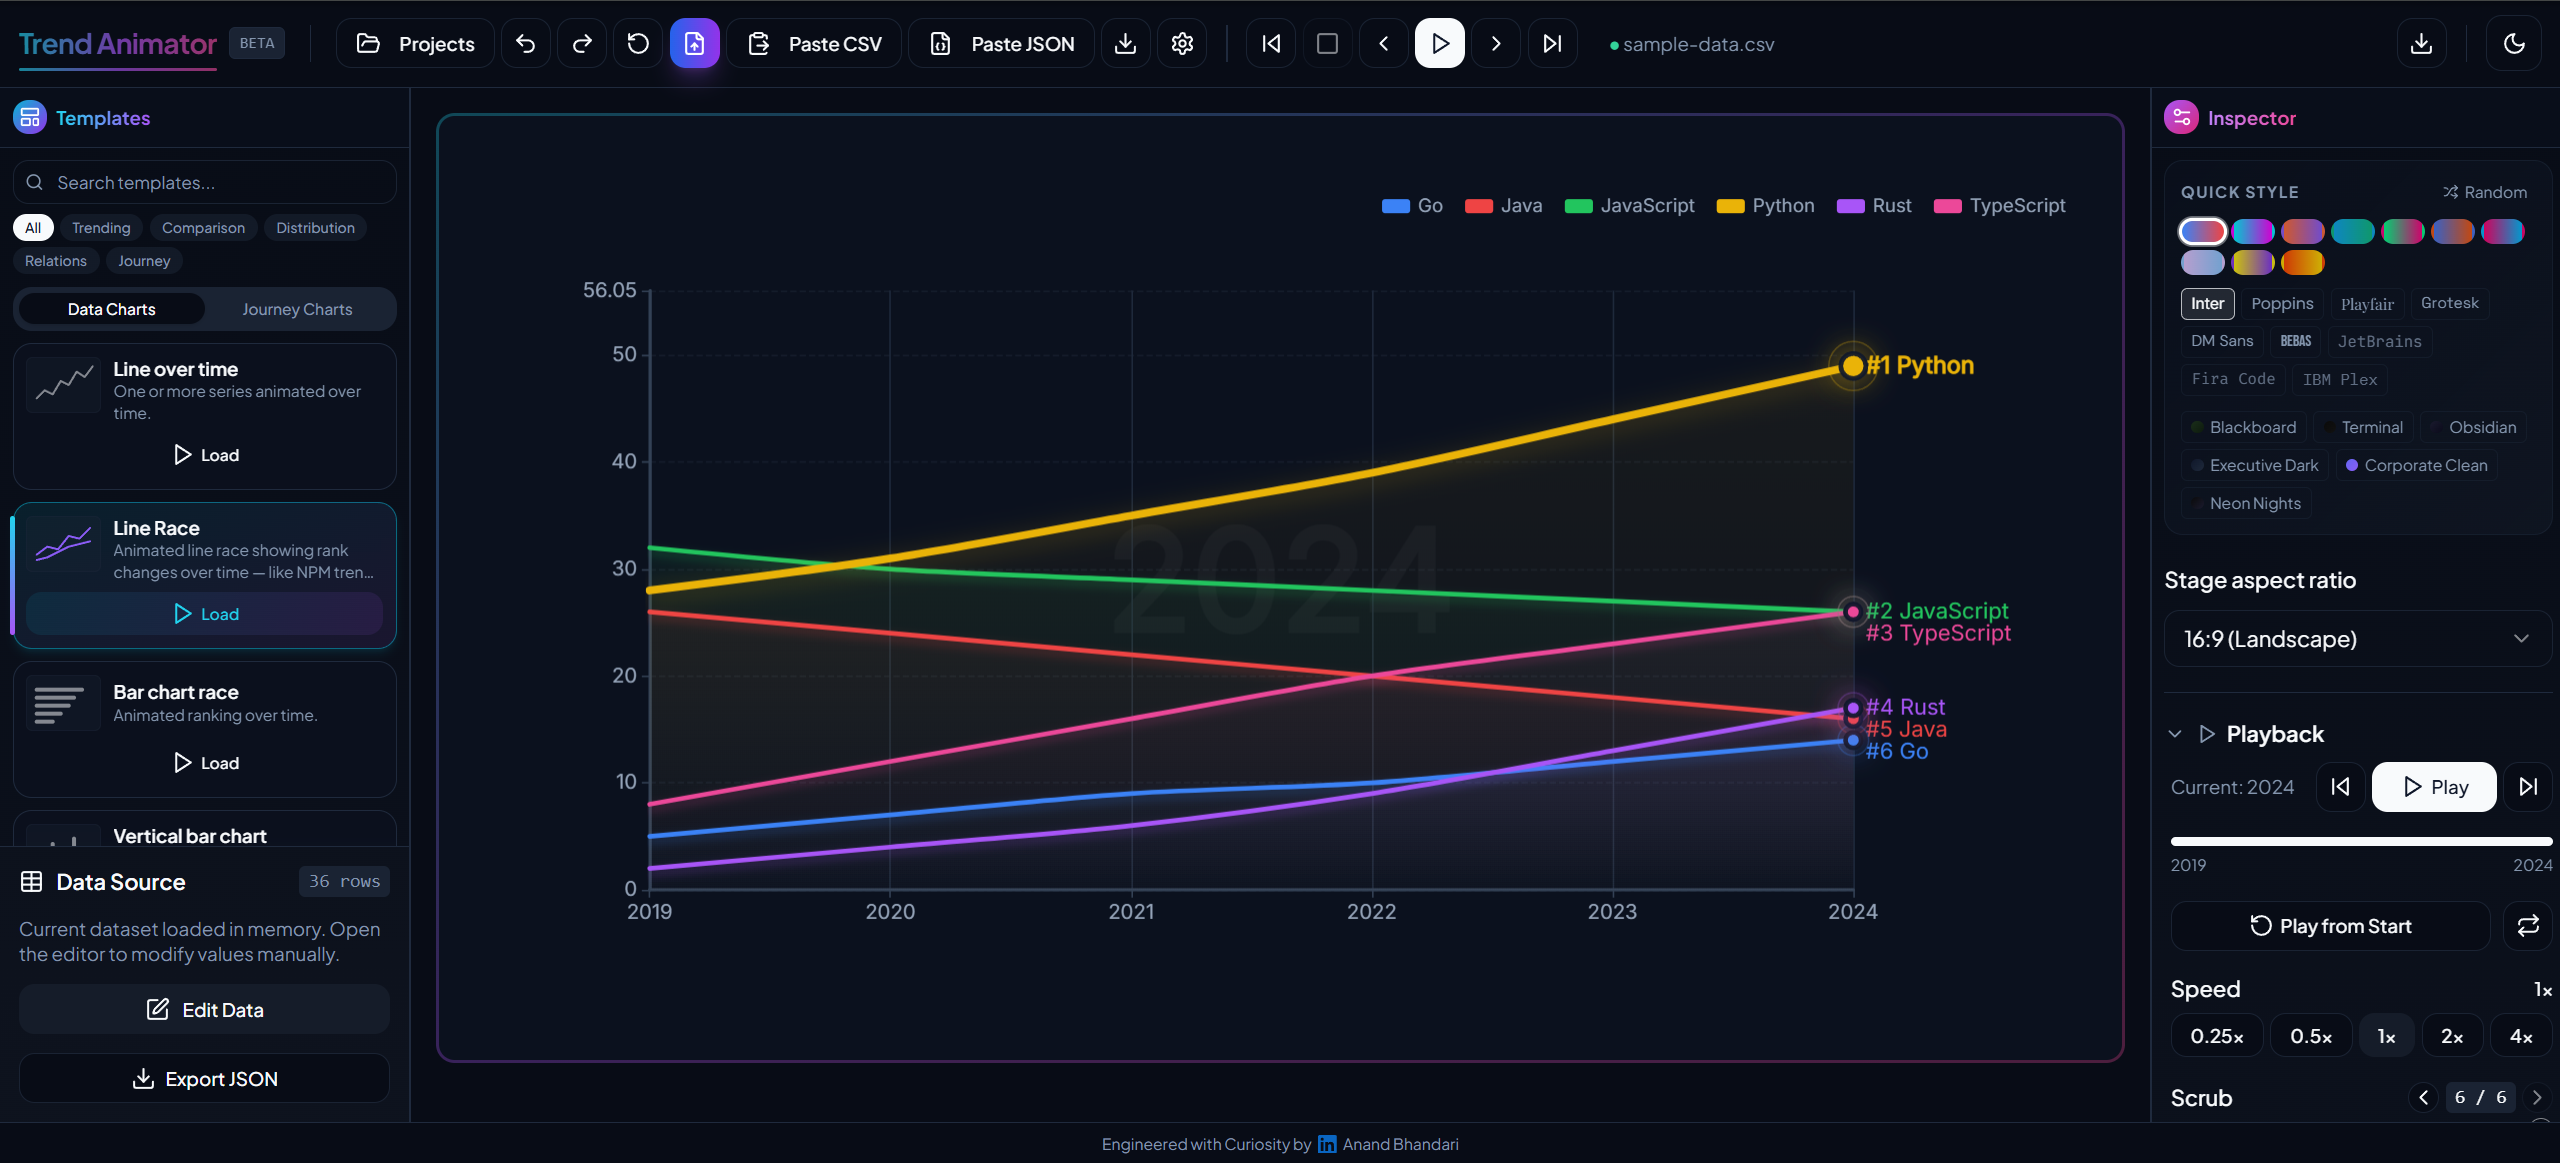Click the highlighted file upload icon

coord(694,43)
